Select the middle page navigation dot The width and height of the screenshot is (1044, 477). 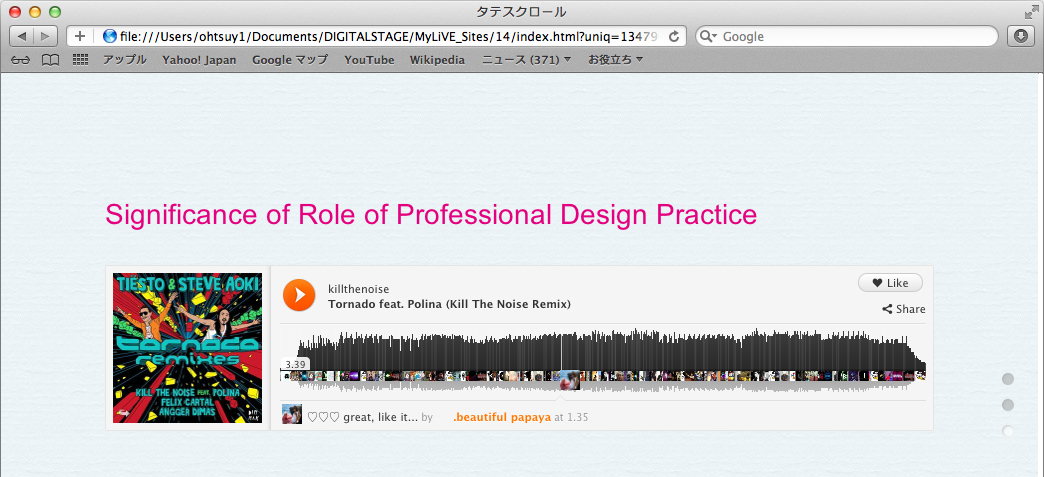point(1008,405)
